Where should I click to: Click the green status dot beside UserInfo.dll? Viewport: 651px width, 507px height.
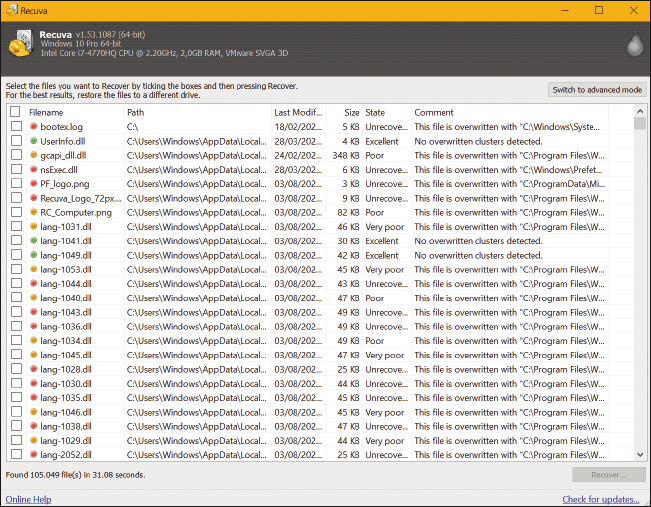[x=33, y=142]
